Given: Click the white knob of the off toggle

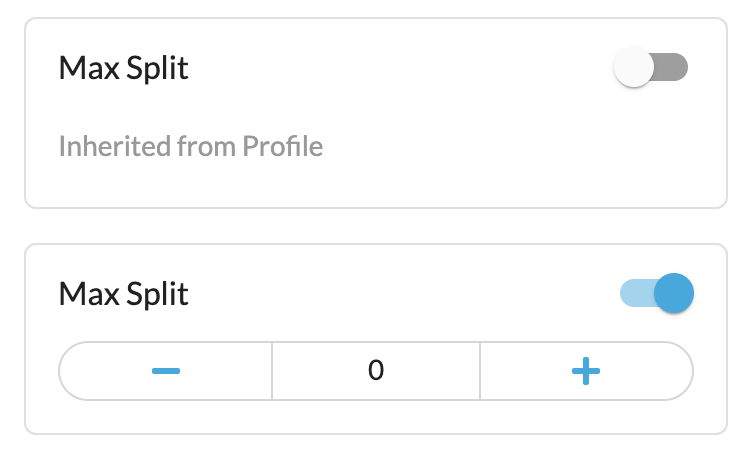Looking at the screenshot, I should [x=634, y=69].
